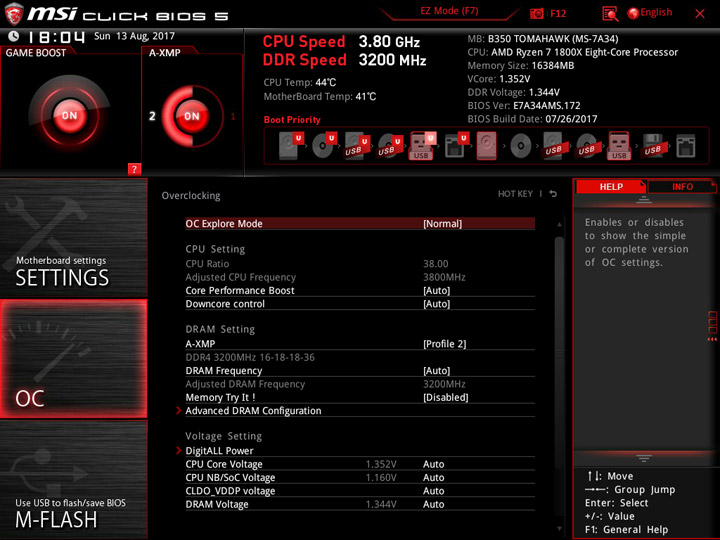Open the M-FLASH section
Viewport: 720px width, 540px height.
click(74, 479)
